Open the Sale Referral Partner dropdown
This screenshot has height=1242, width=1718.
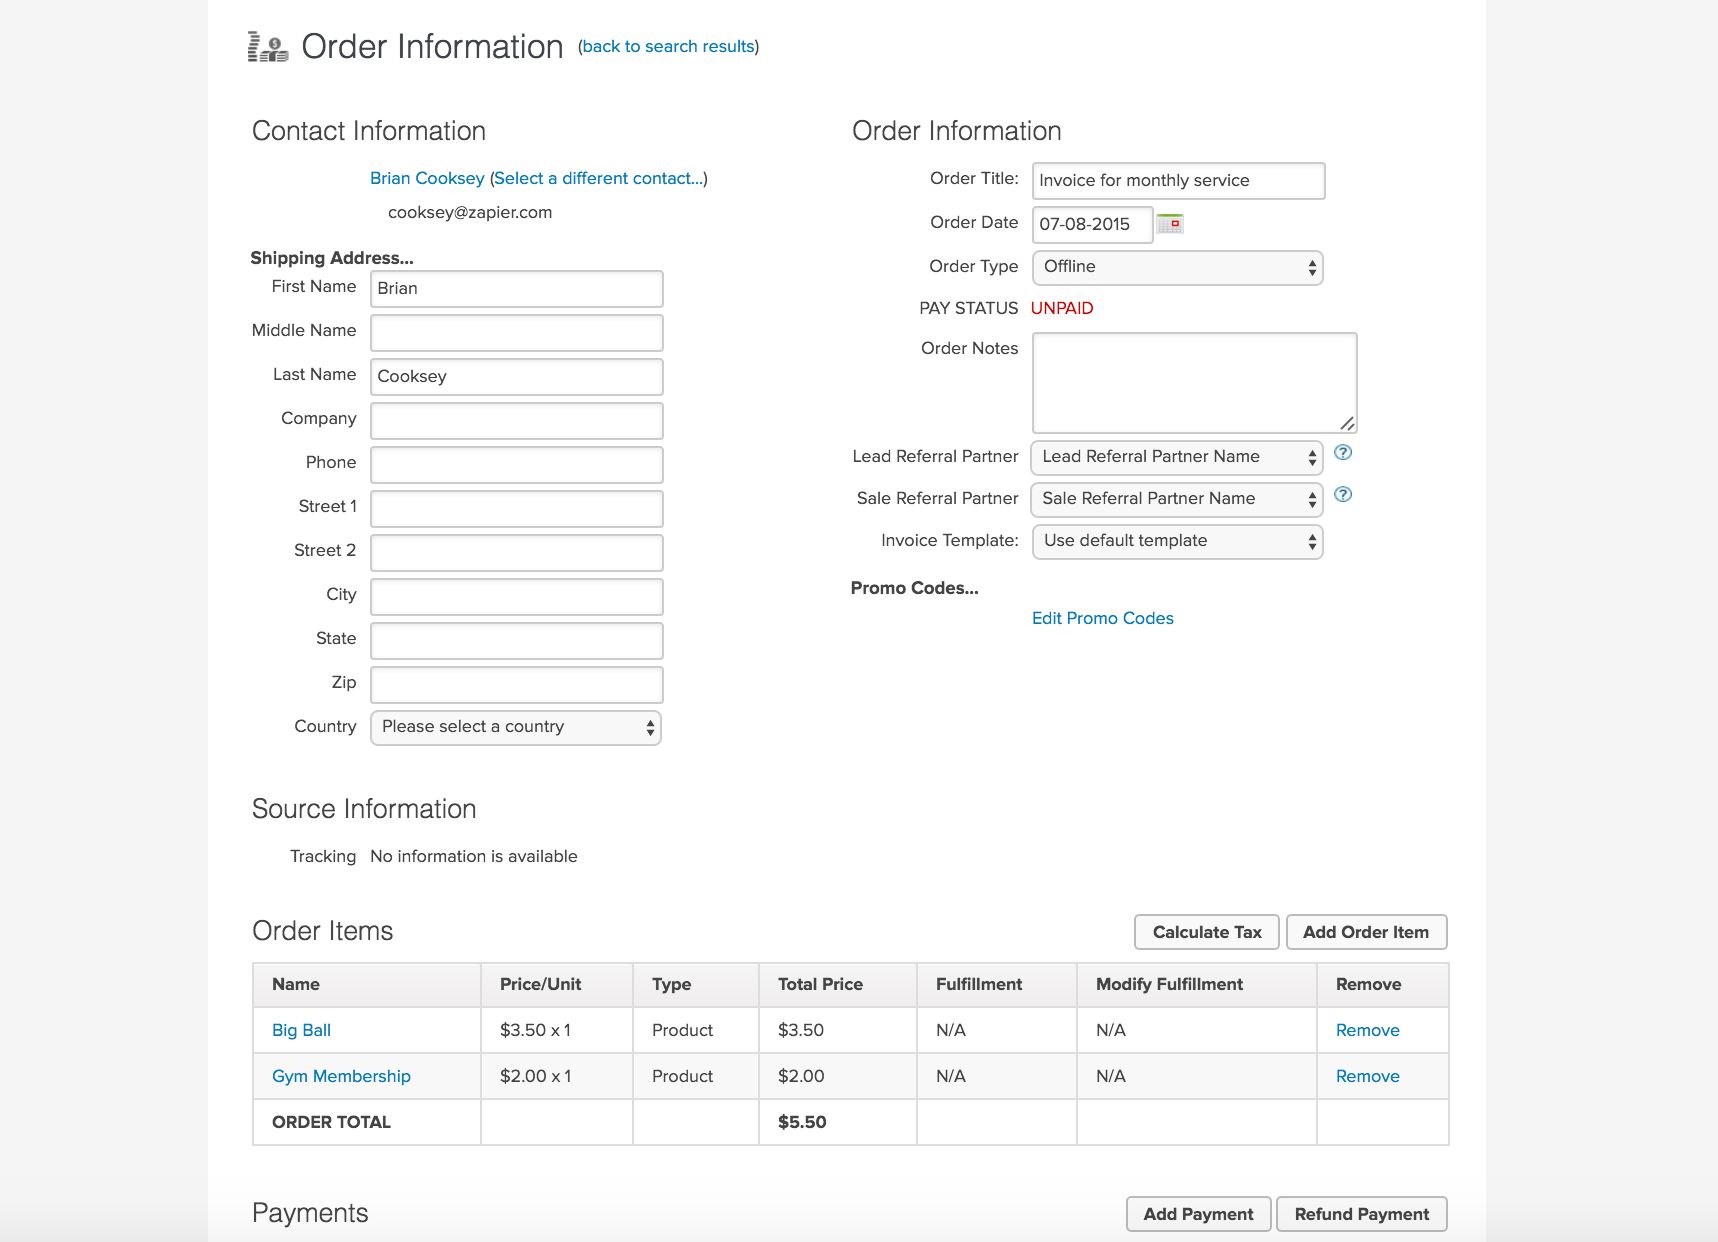(1177, 499)
